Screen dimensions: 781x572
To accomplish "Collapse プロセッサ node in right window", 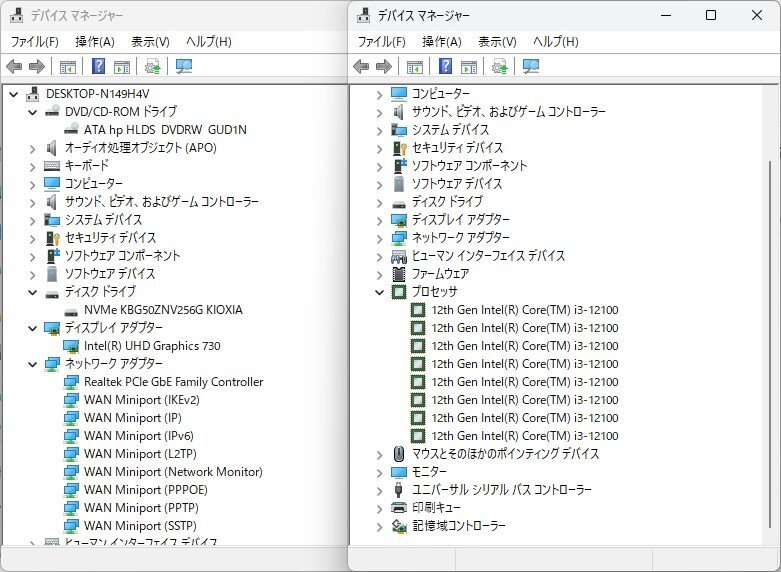I will pyautogui.click(x=380, y=292).
